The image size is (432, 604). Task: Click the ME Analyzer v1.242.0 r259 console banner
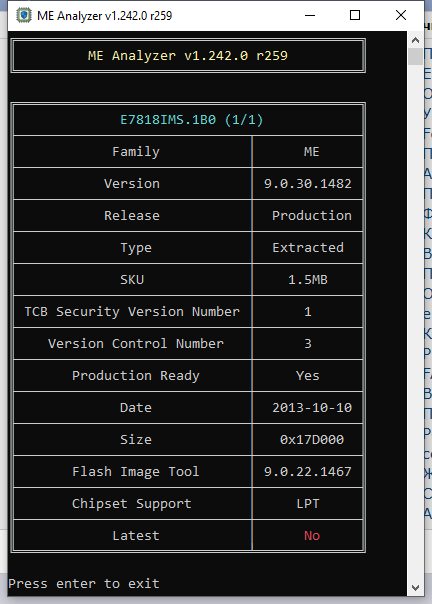pos(188,56)
